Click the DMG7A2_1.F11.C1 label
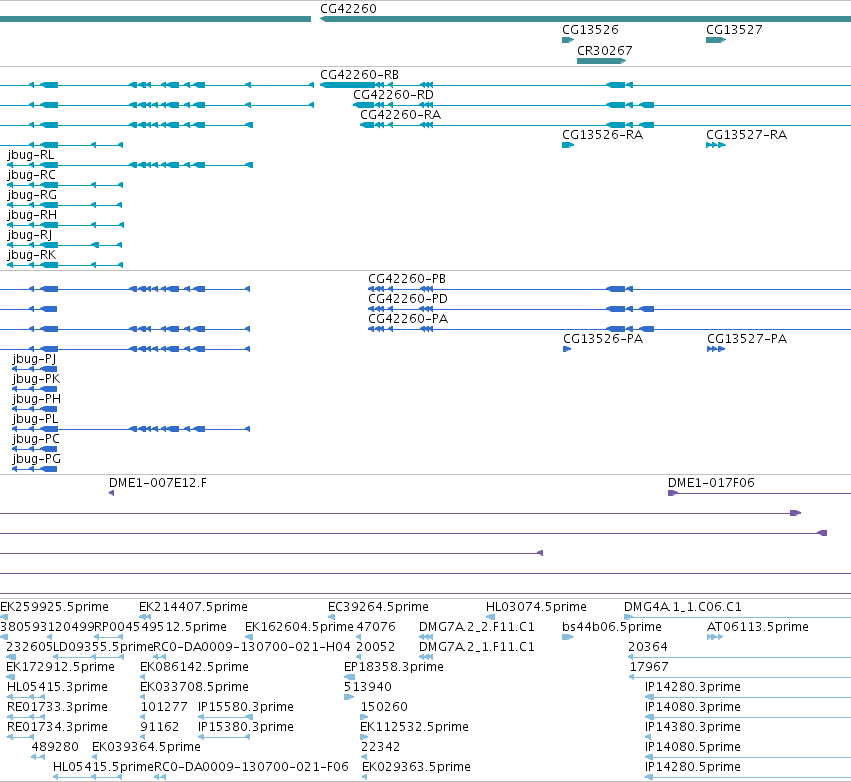 pyautogui.click(x=477, y=647)
